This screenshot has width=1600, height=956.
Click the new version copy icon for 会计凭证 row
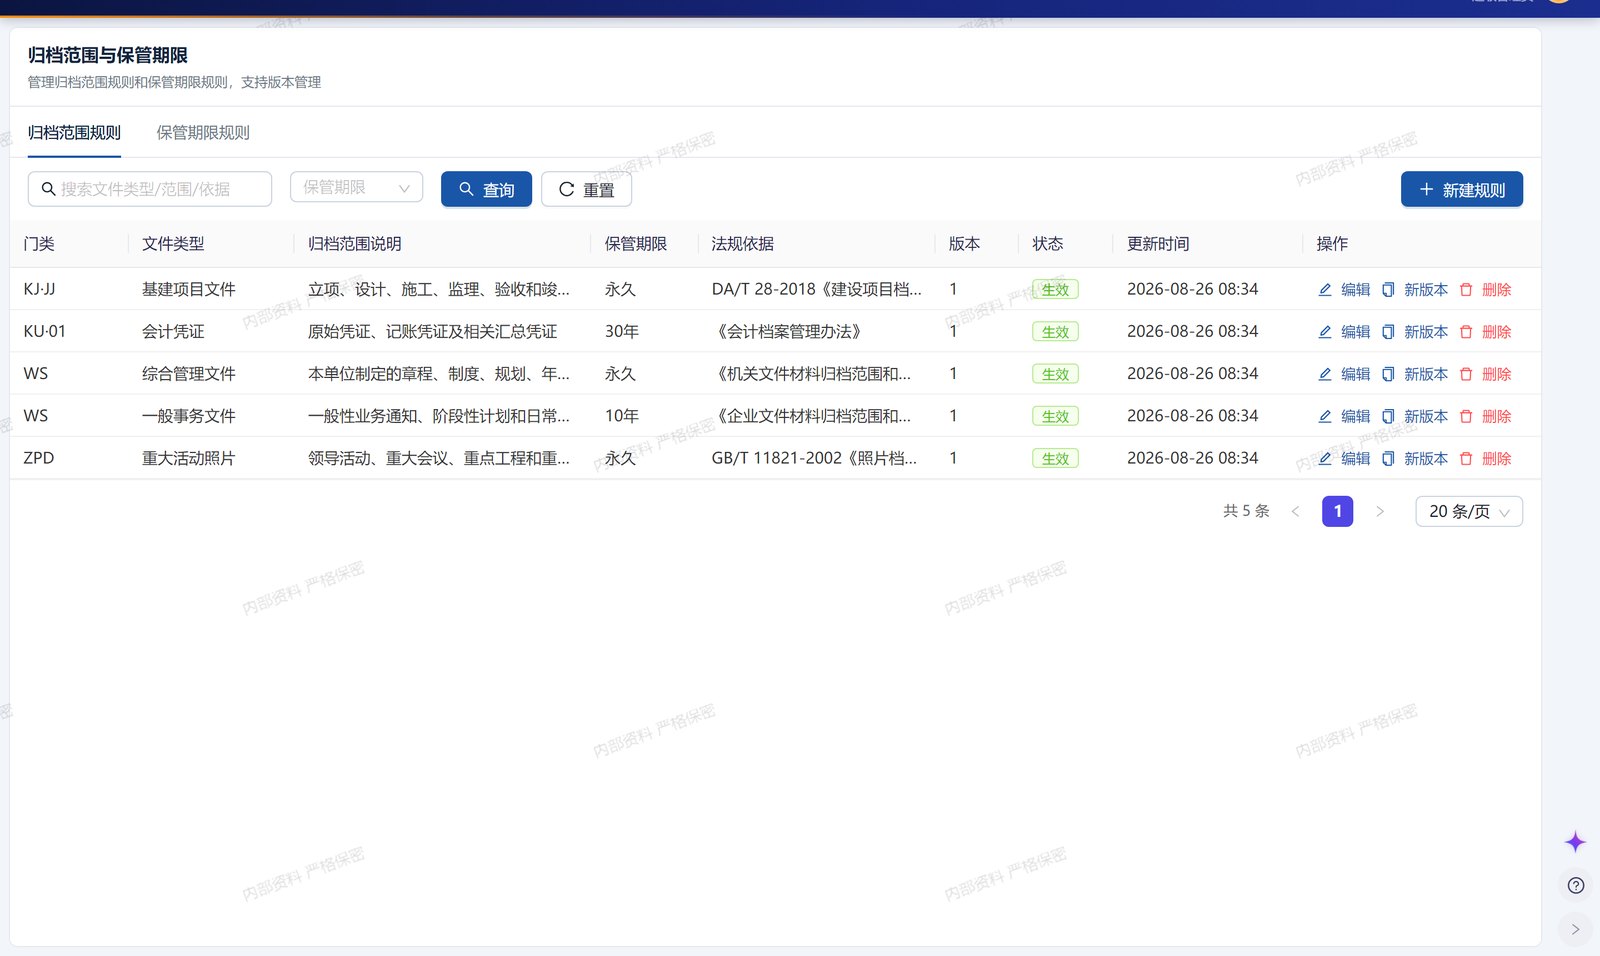tap(1388, 332)
